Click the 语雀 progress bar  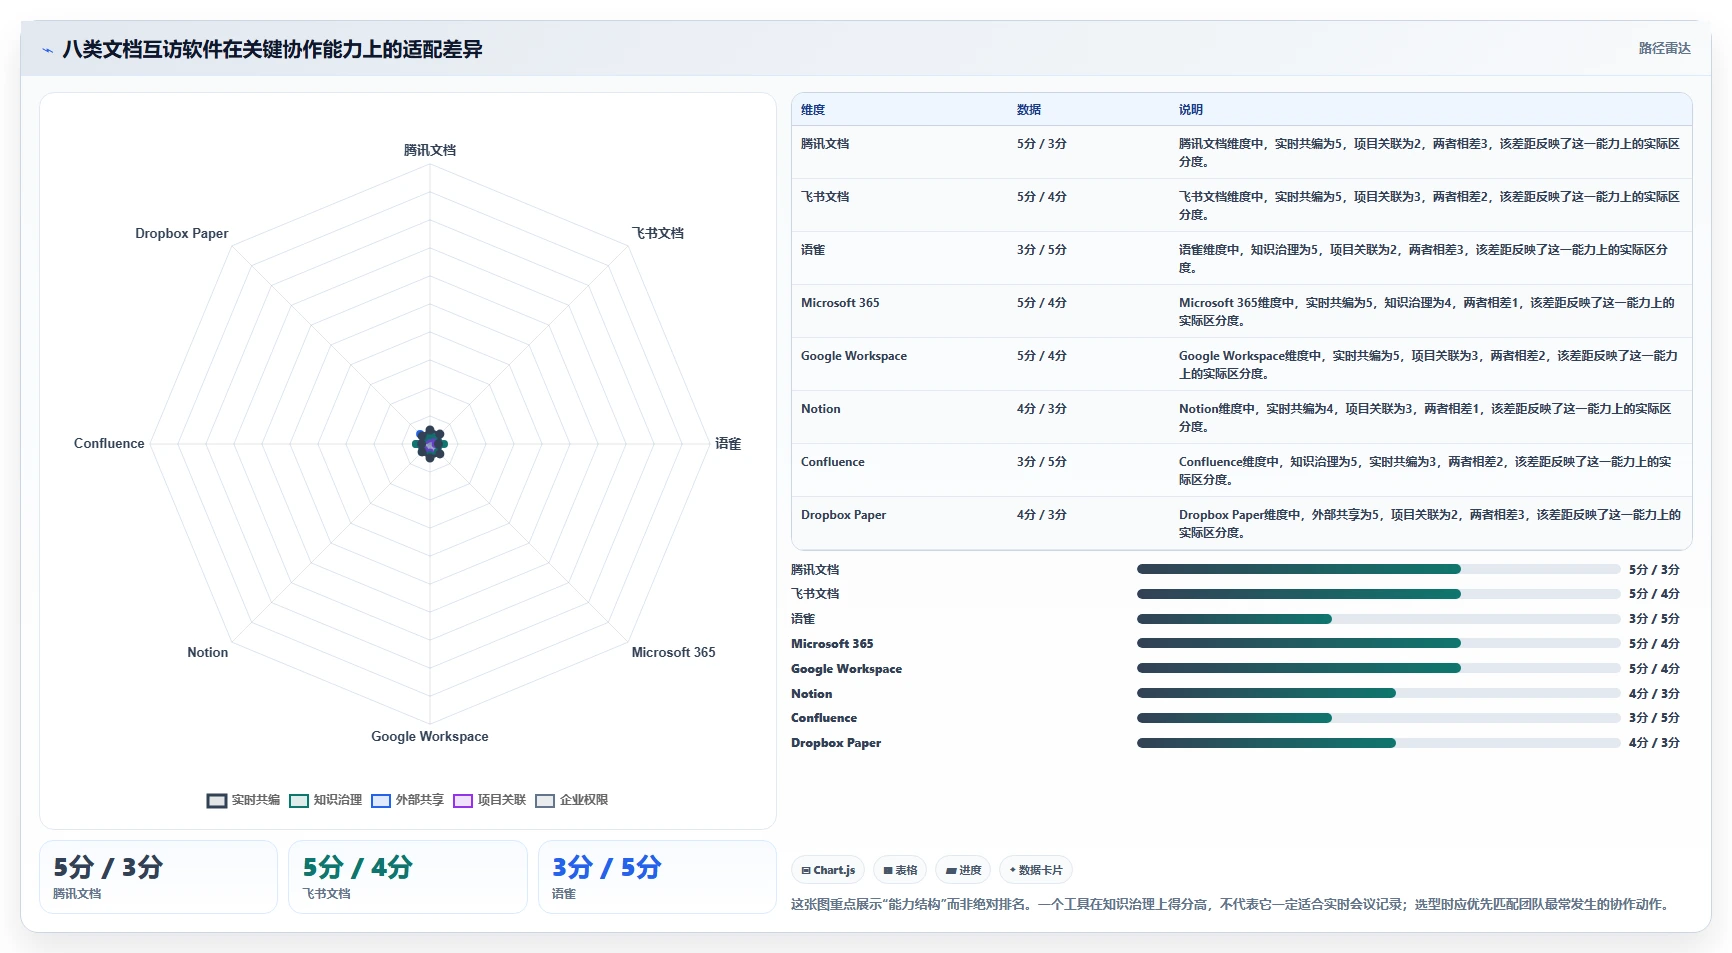pos(1378,619)
